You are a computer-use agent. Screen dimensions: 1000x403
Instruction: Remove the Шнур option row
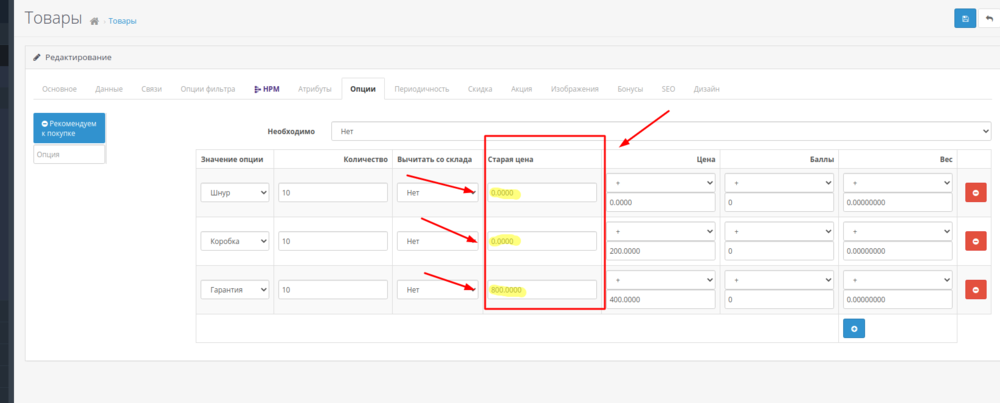point(975,192)
